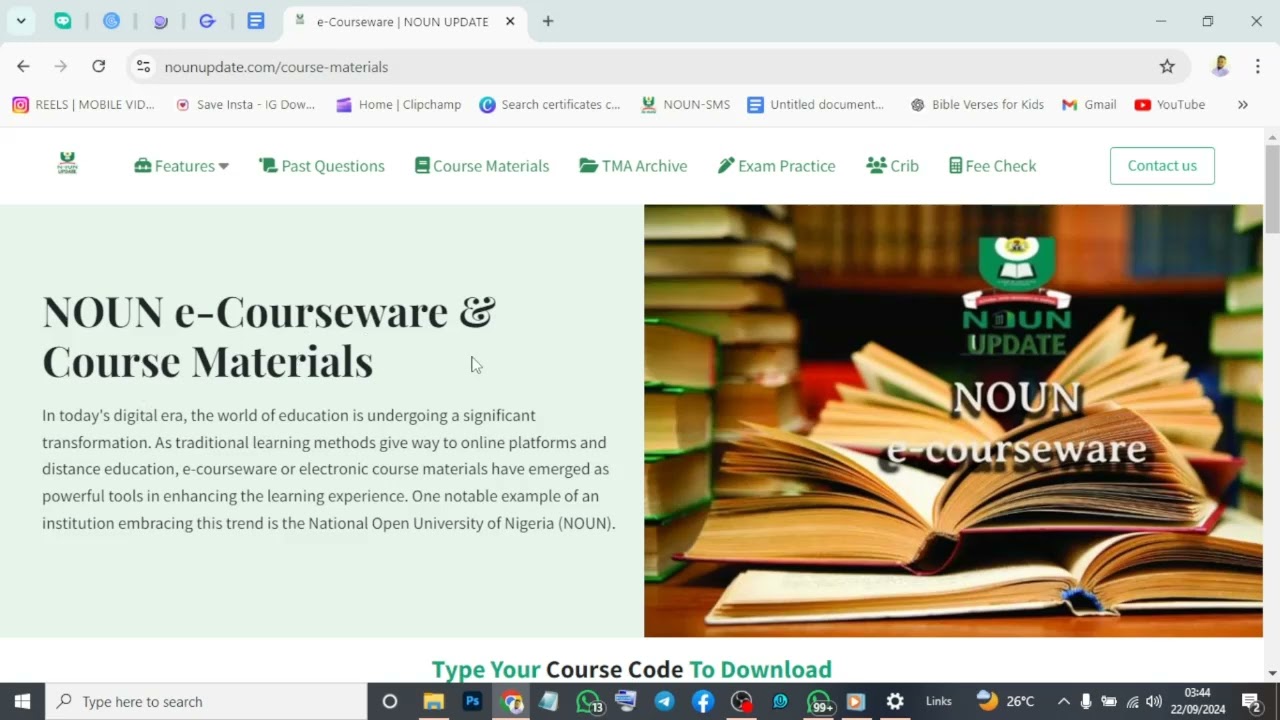Close the e-Courseware NOUN UPDATE tab
The image size is (1280, 720).
(x=510, y=21)
